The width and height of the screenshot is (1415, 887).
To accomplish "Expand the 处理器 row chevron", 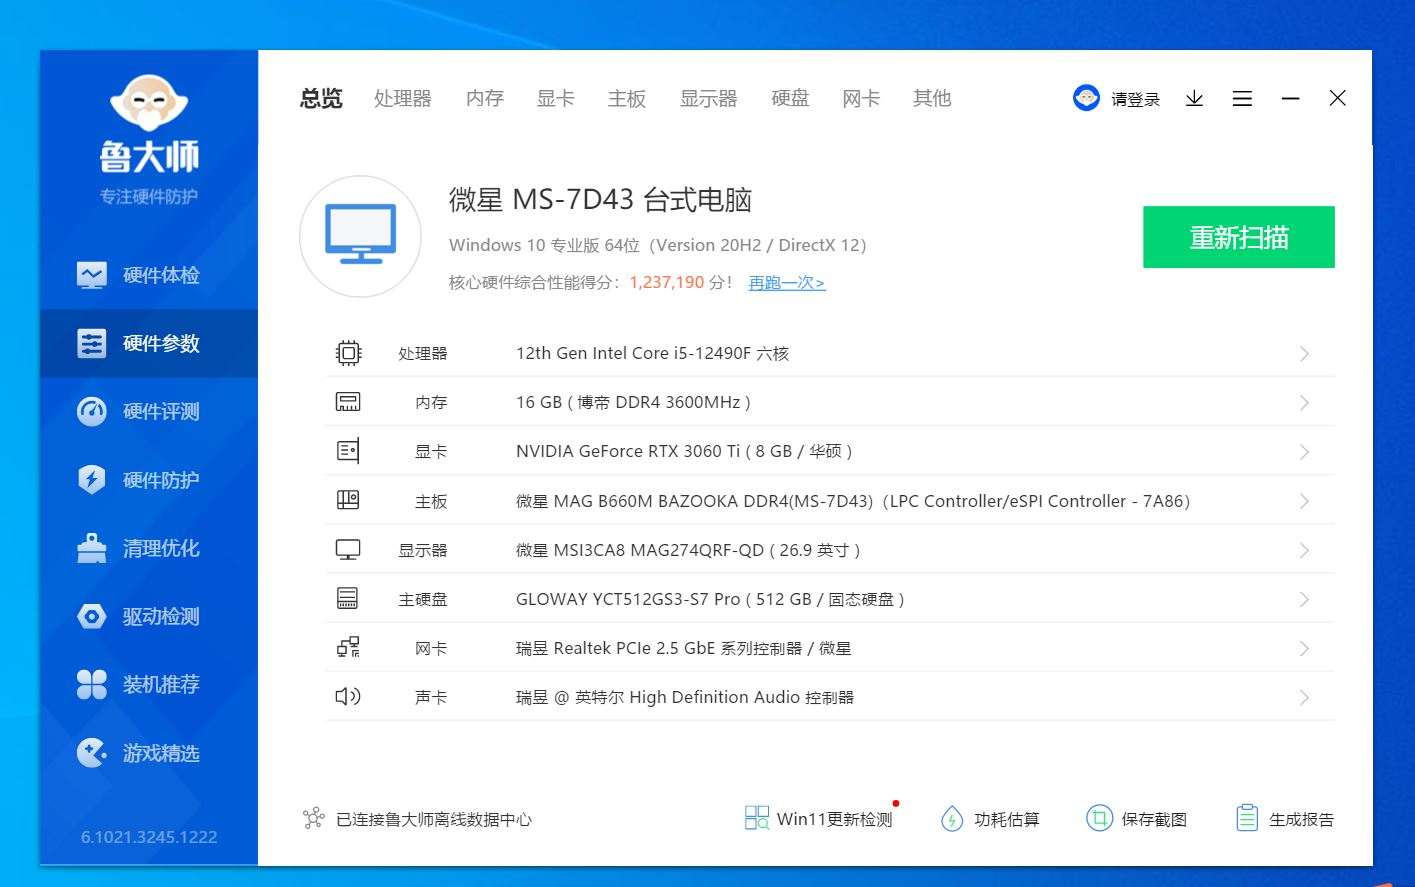I will [x=1304, y=354].
